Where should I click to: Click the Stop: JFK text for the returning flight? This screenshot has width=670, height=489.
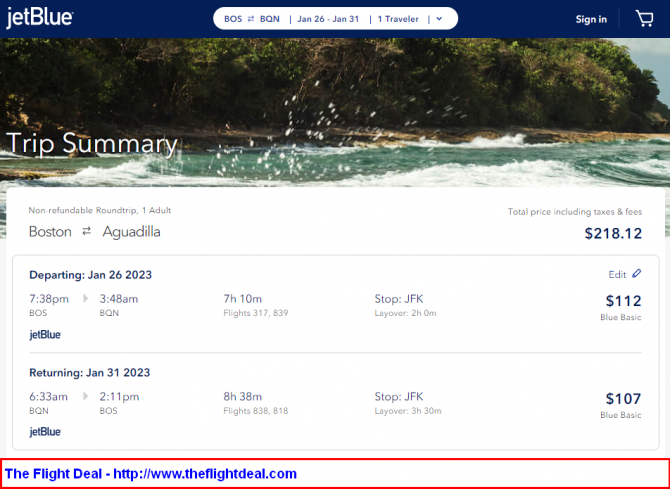point(399,397)
